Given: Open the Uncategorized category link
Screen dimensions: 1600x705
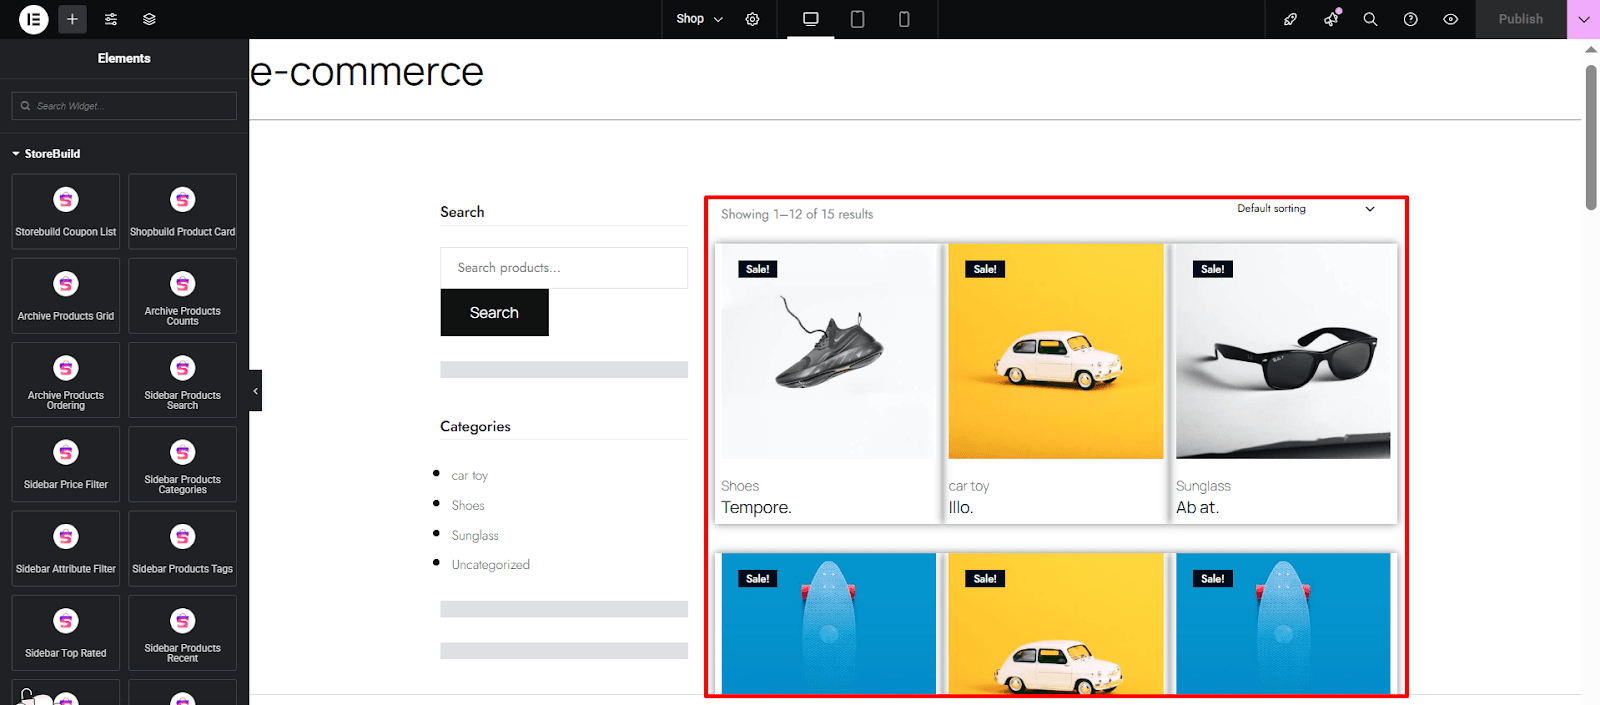Looking at the screenshot, I should 491,565.
